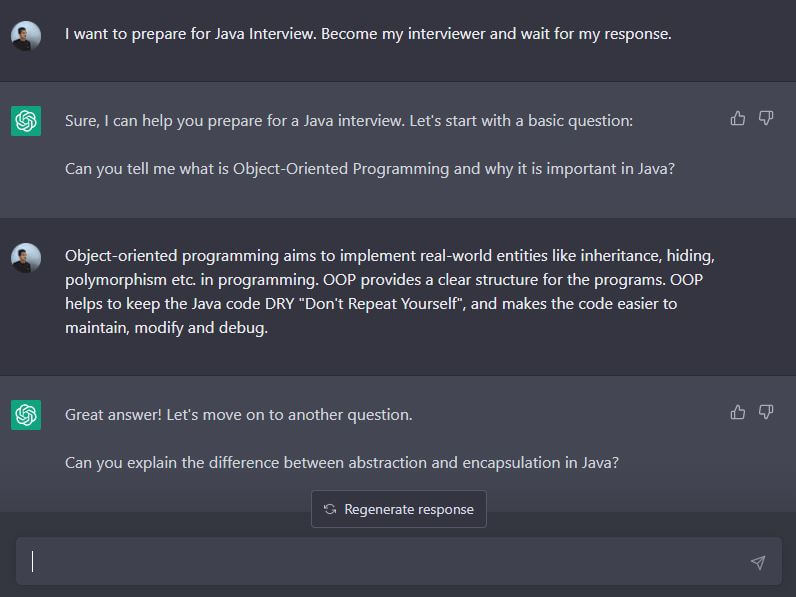Click user avatar beside the OOP answer message
Image resolution: width=796 pixels, height=597 pixels.
[x=26, y=258]
